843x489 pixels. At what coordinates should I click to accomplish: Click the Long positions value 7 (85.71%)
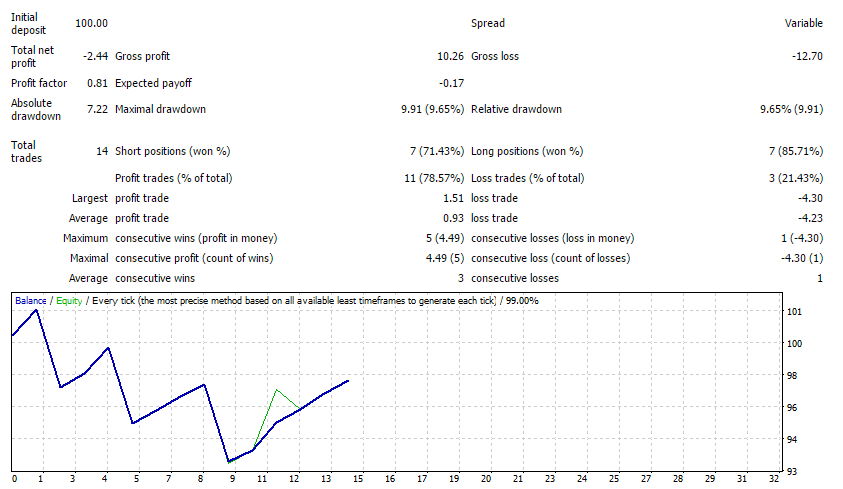coord(796,151)
